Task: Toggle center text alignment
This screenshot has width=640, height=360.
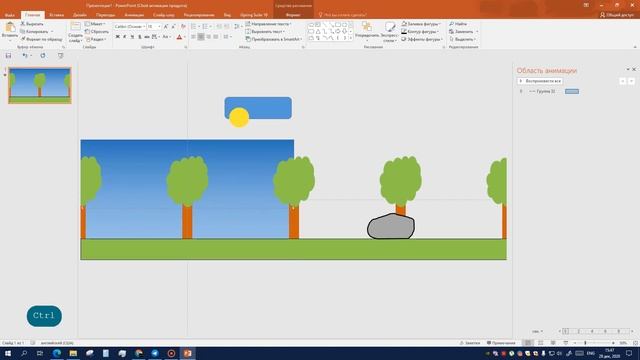Action: coord(201,37)
